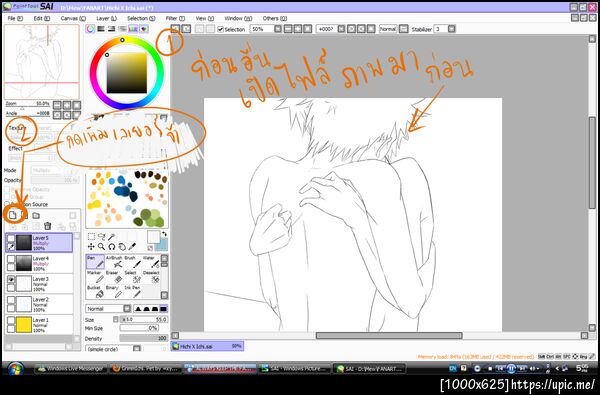Toggle visibility of Layer 1
Screen dimensions: 600x395
click(11, 320)
